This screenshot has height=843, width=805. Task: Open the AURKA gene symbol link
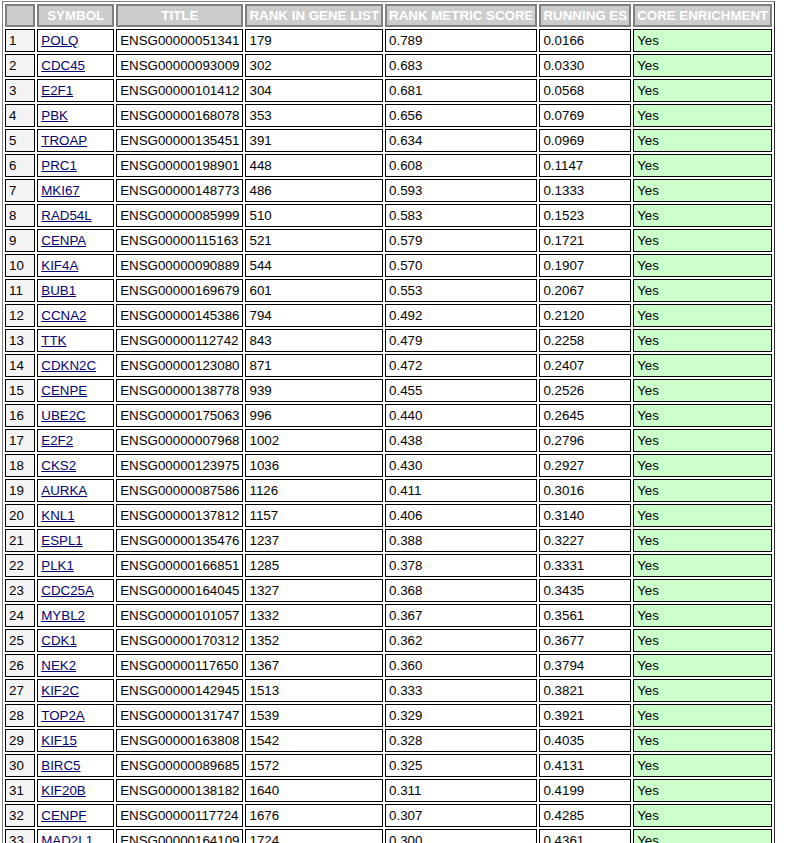pos(63,490)
